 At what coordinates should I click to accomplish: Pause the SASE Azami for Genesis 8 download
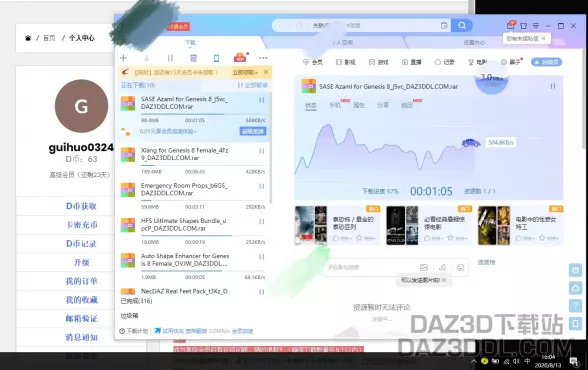(262, 100)
